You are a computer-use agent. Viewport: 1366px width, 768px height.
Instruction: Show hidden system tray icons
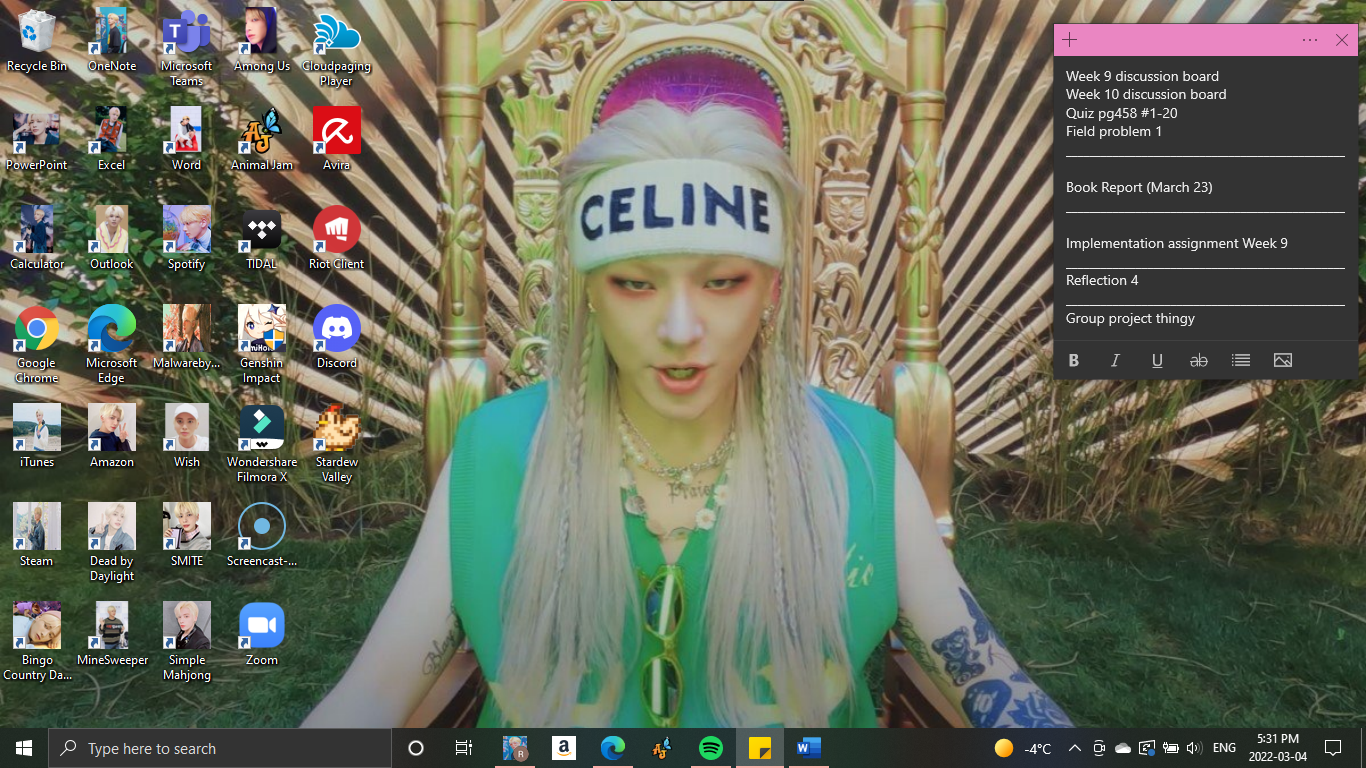pos(1074,748)
